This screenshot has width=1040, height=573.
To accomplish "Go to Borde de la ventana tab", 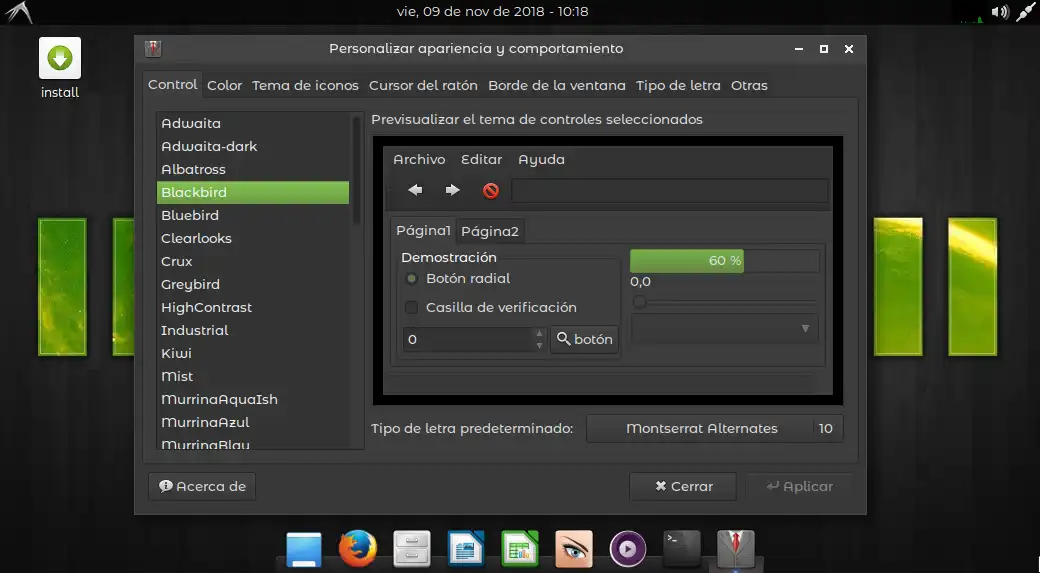I will click(x=556, y=86).
